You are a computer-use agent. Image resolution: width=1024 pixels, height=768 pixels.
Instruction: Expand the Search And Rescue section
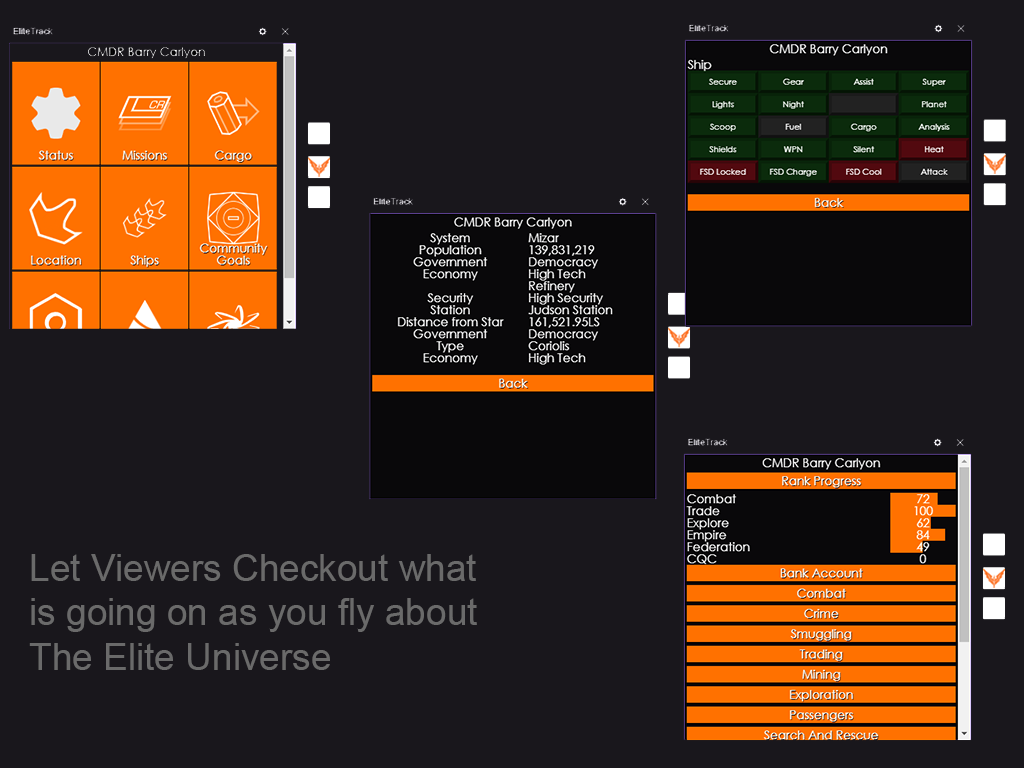click(821, 734)
